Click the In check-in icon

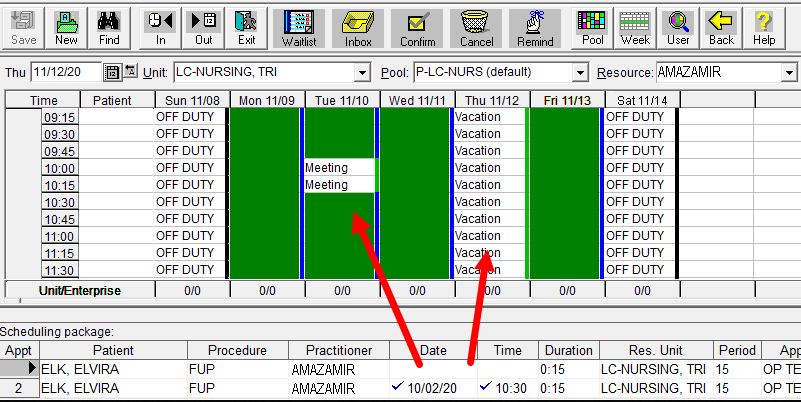[160, 28]
